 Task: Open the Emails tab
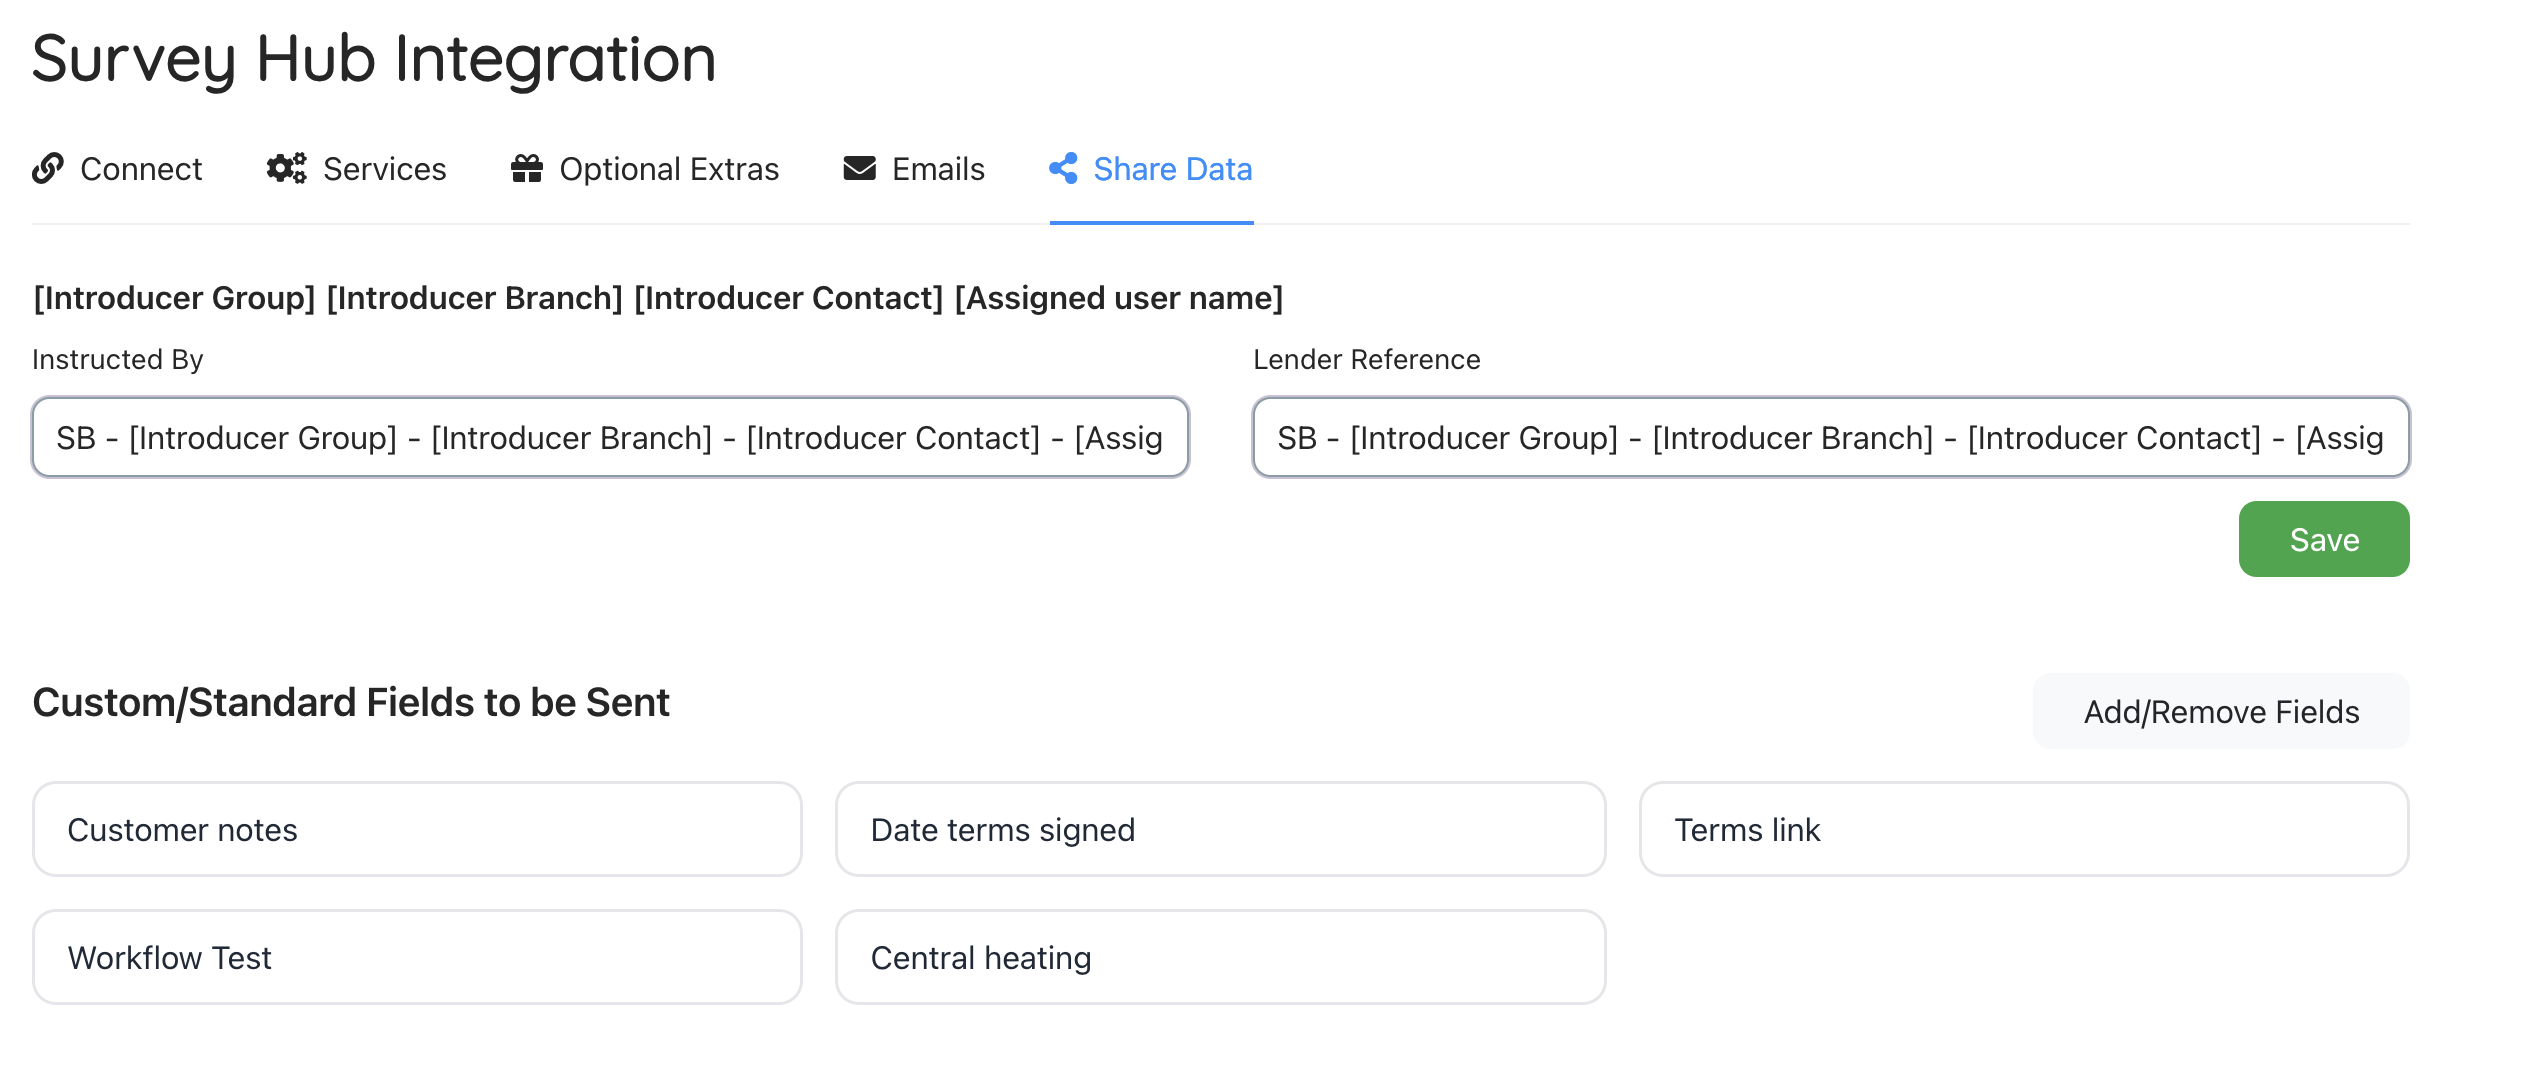click(937, 169)
